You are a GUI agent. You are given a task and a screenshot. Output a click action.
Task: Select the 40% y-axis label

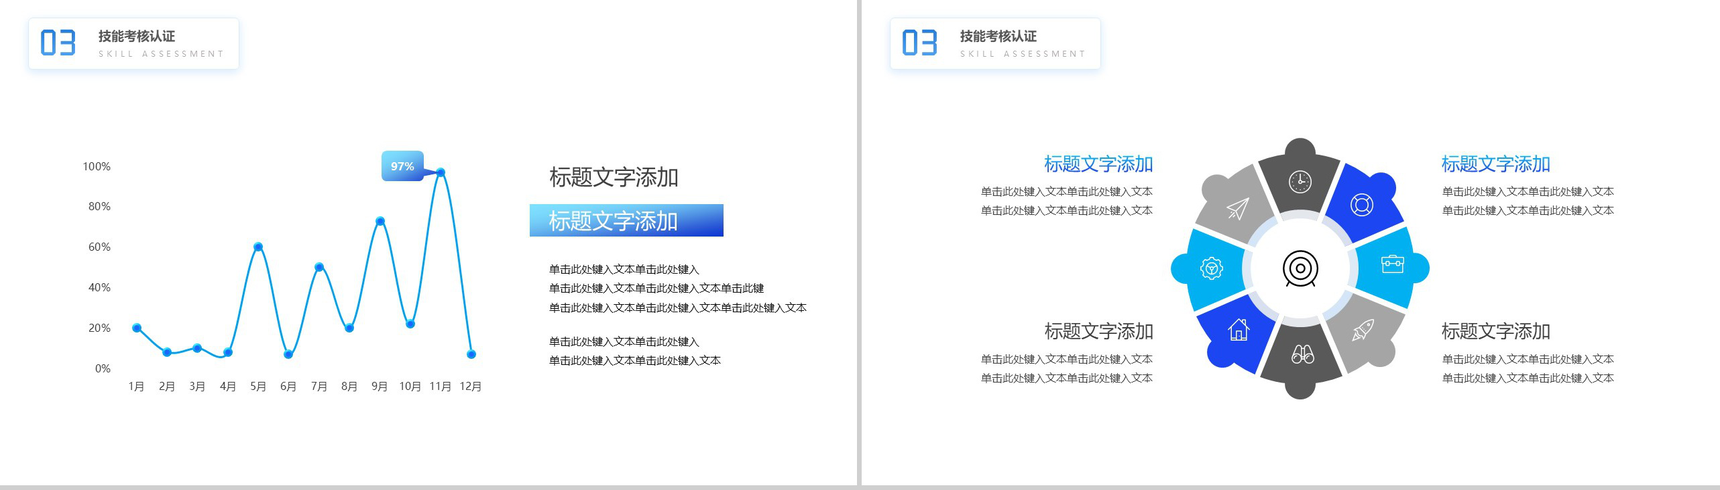click(x=99, y=288)
